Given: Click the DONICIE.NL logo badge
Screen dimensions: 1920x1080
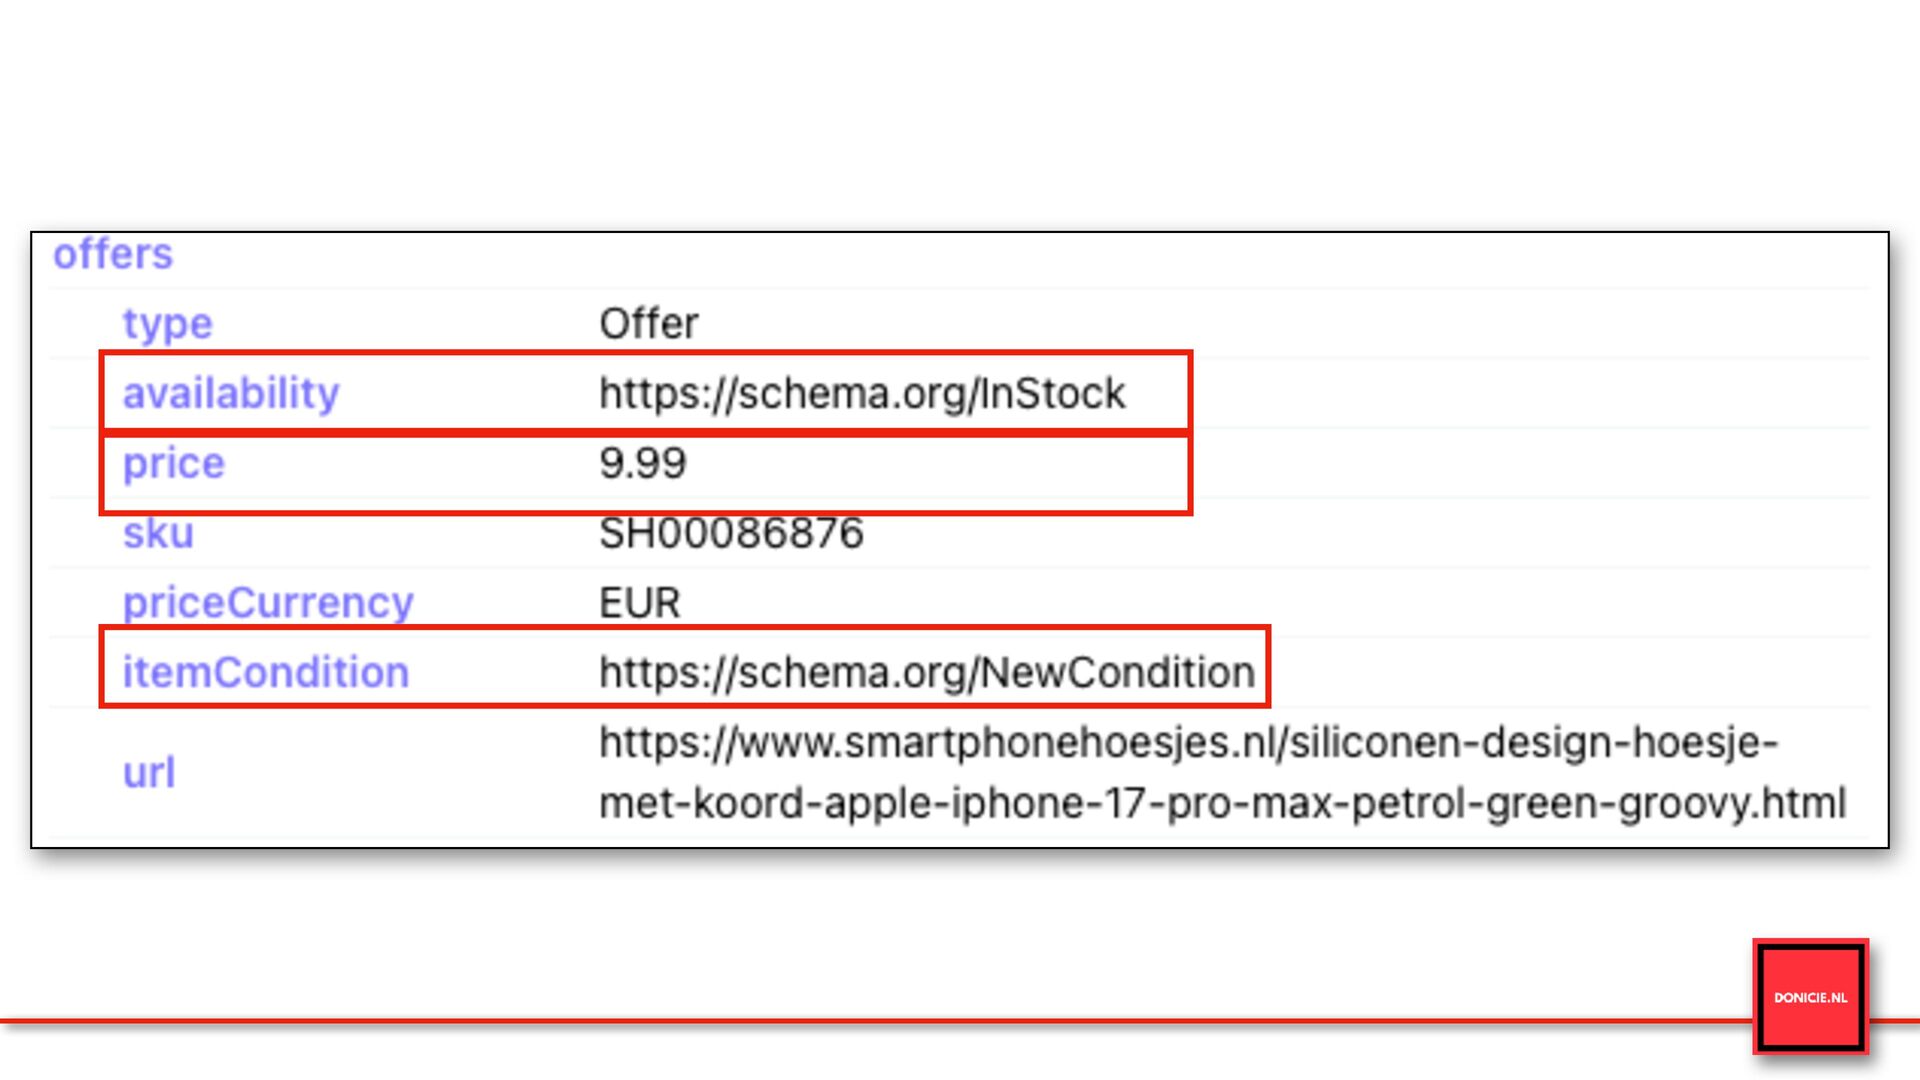Looking at the screenshot, I should click(x=1810, y=997).
